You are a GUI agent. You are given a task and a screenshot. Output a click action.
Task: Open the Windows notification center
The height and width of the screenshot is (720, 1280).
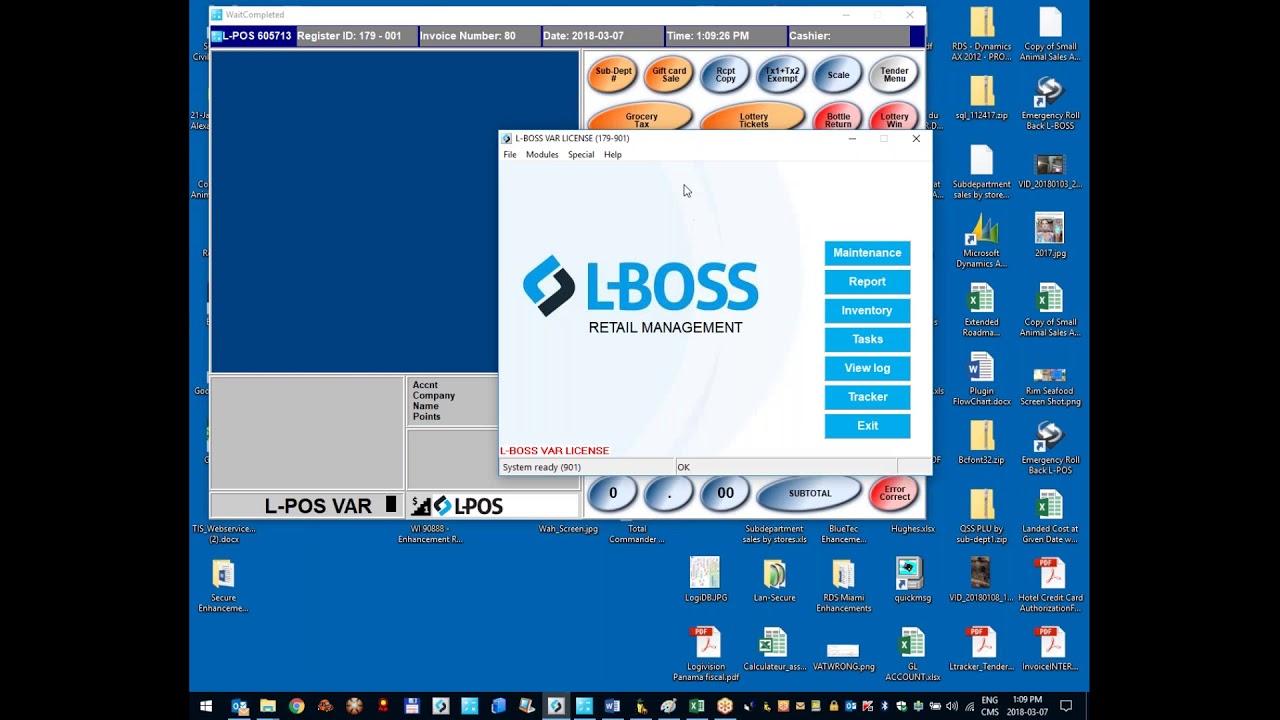(1066, 706)
